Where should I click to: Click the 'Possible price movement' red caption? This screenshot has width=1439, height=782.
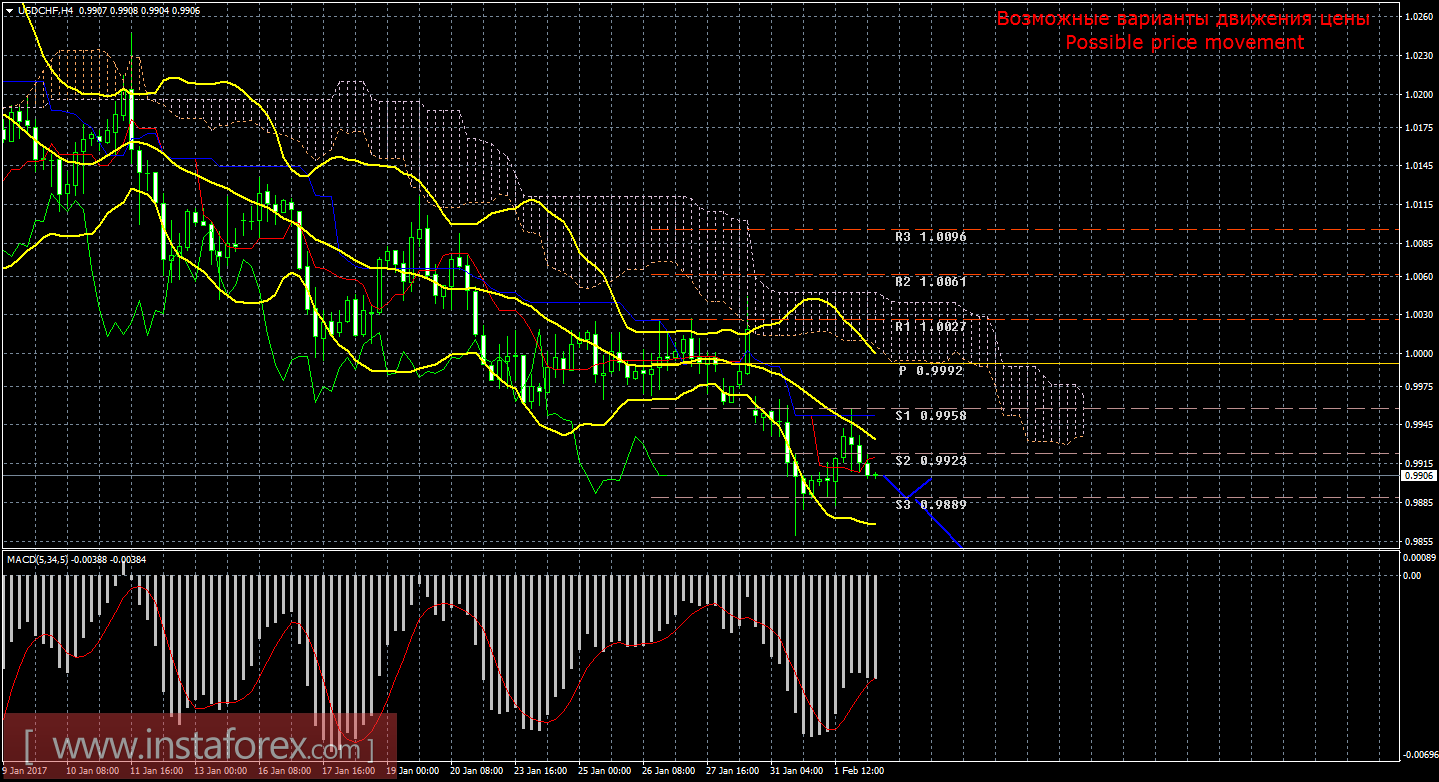(x=1184, y=42)
